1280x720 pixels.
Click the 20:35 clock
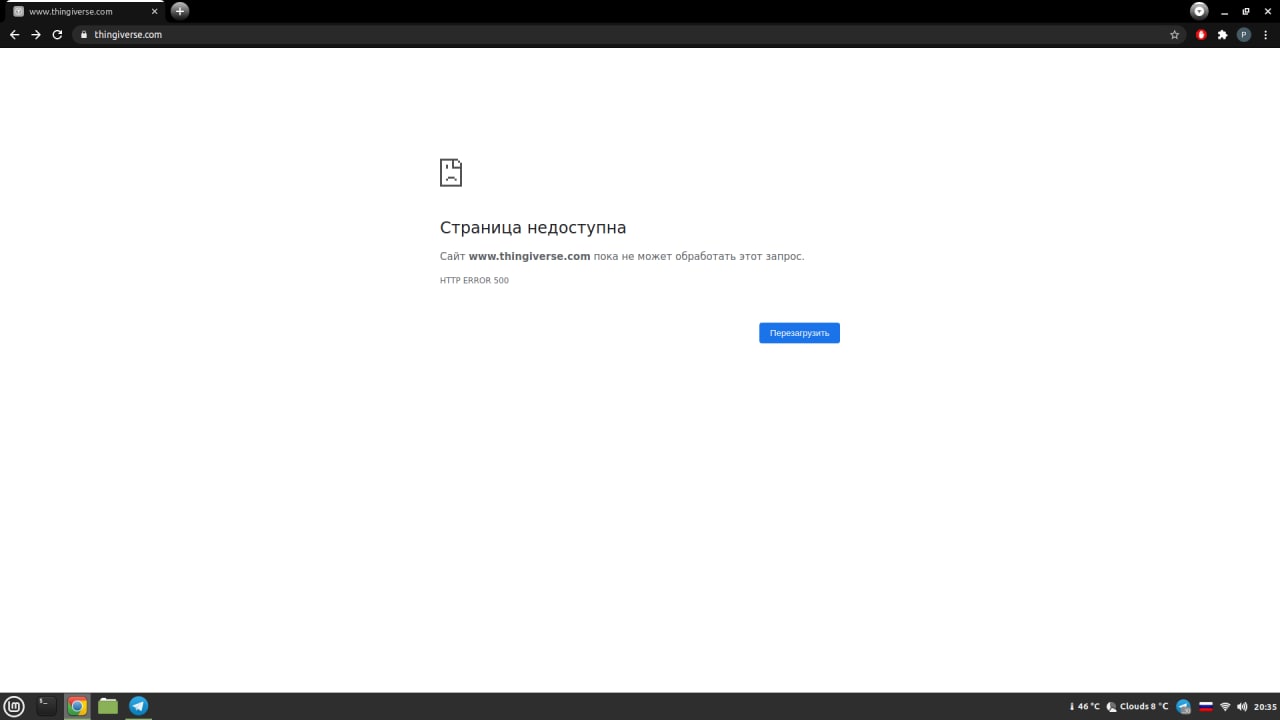click(1265, 706)
